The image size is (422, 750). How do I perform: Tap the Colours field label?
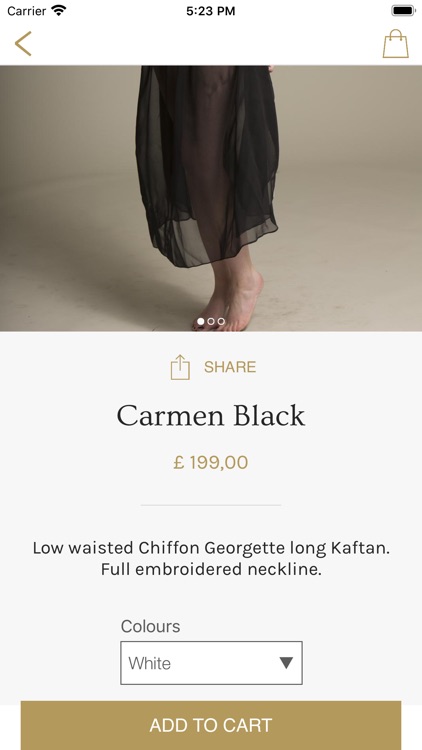pyautogui.click(x=150, y=626)
